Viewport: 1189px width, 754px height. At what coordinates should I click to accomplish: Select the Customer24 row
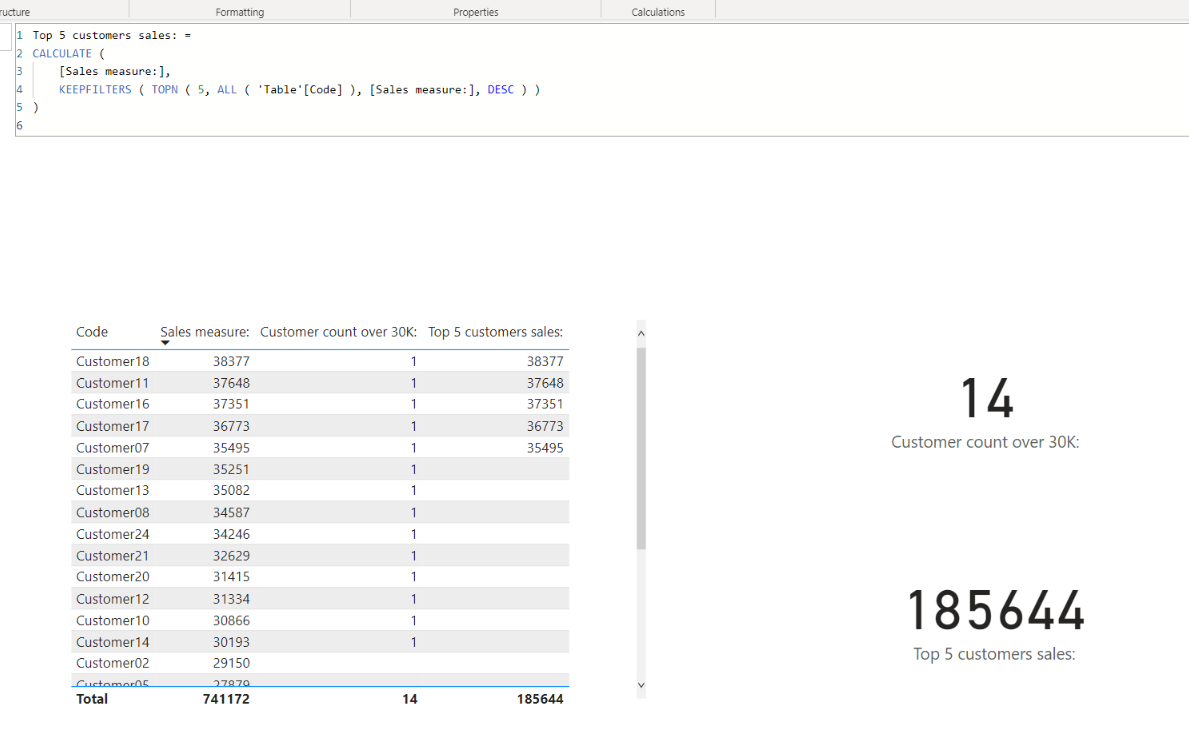pyautogui.click(x=320, y=534)
